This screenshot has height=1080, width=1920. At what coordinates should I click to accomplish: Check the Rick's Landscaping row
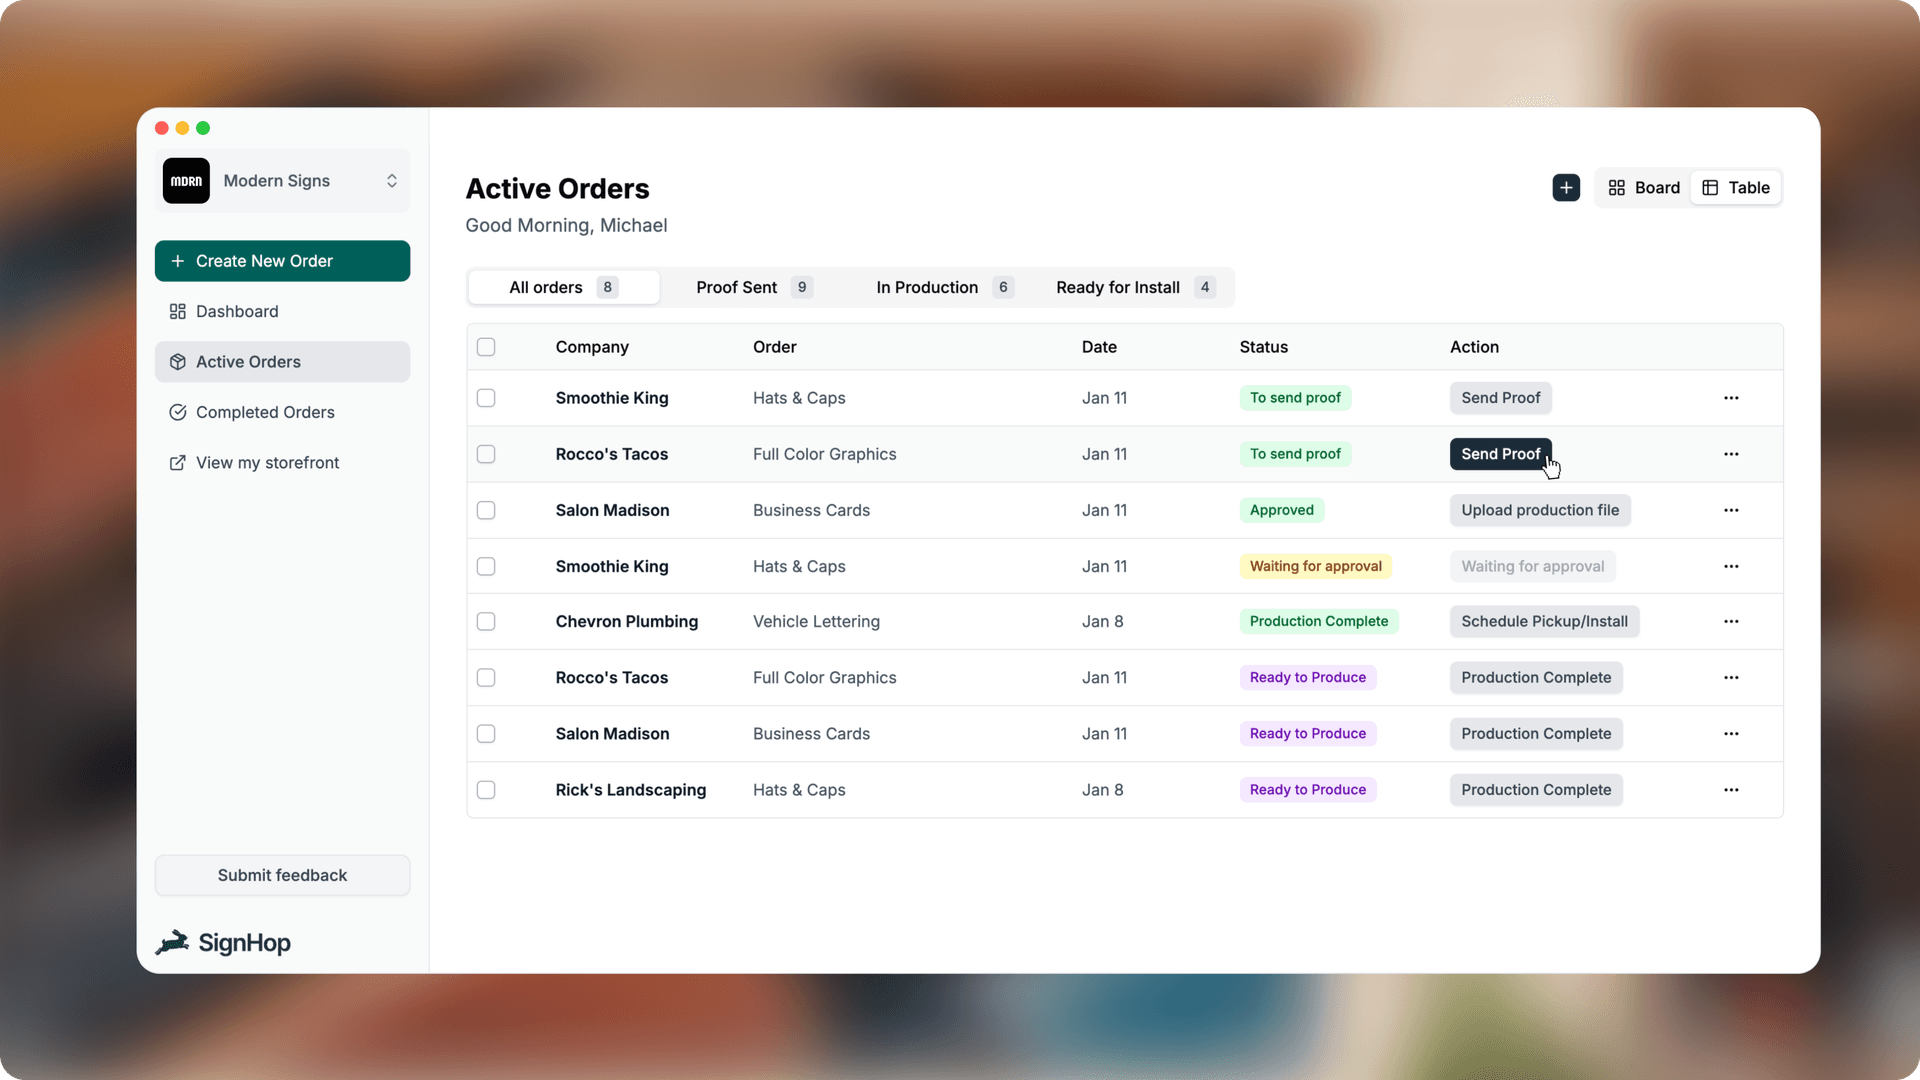[x=486, y=789]
